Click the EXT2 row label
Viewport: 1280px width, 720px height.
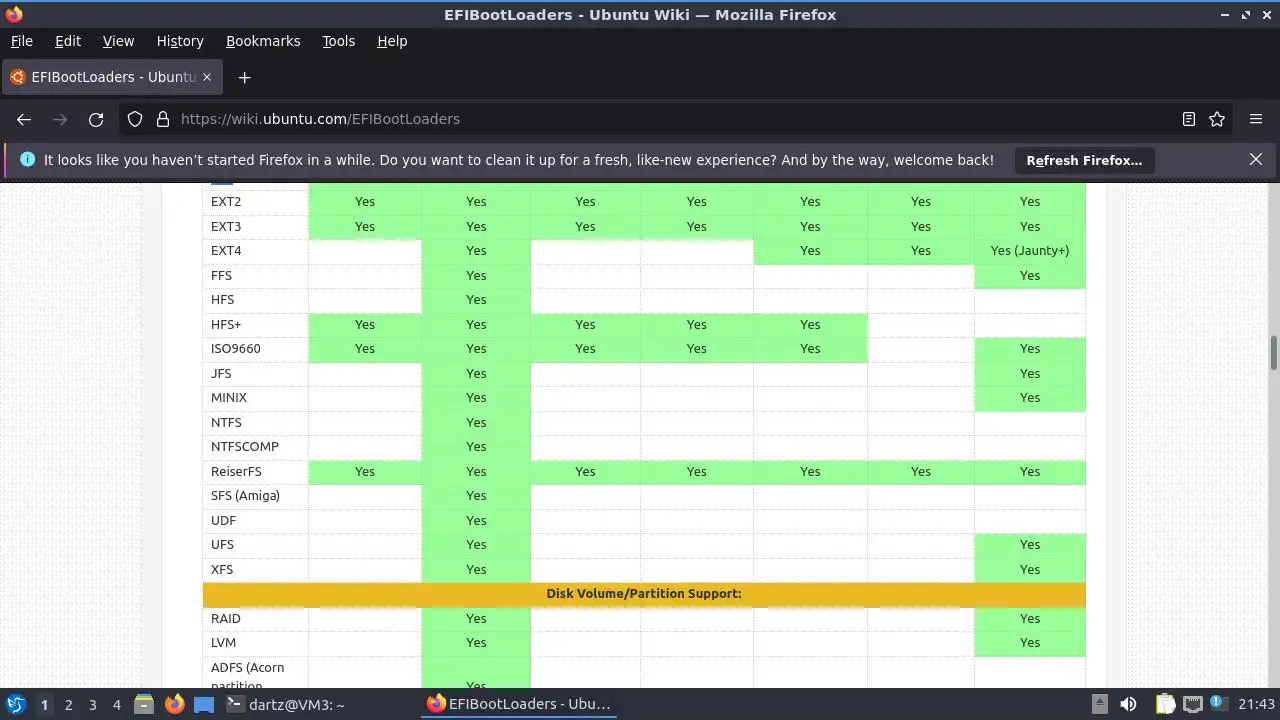226,202
